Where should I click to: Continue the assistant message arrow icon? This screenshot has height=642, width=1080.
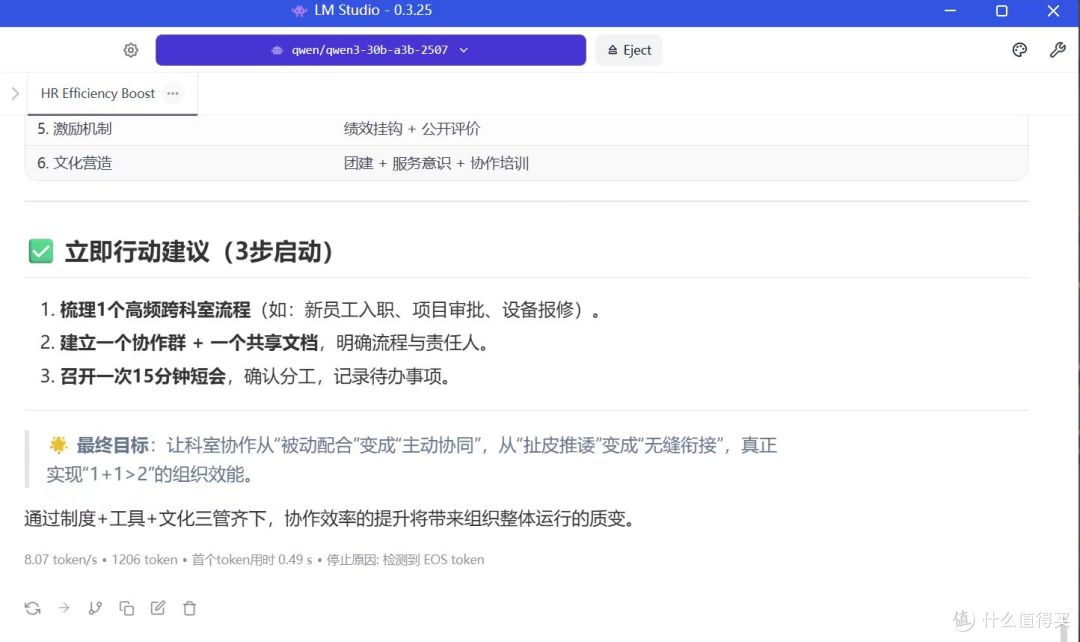click(x=64, y=608)
